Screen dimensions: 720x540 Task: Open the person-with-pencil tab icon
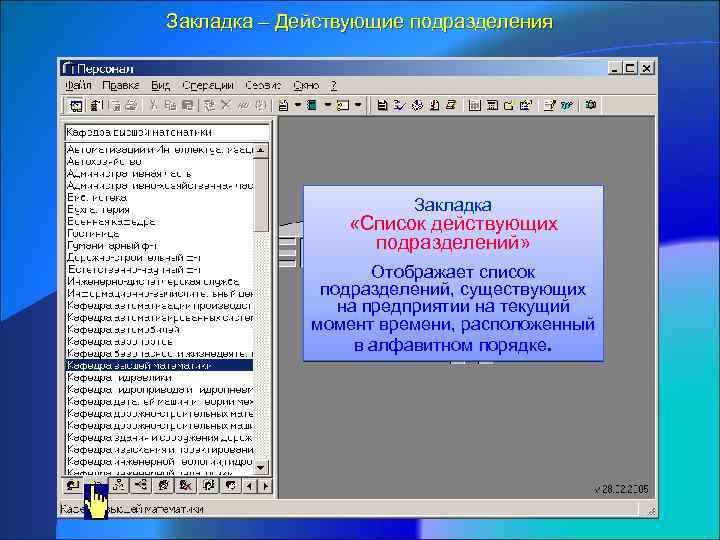[163, 485]
